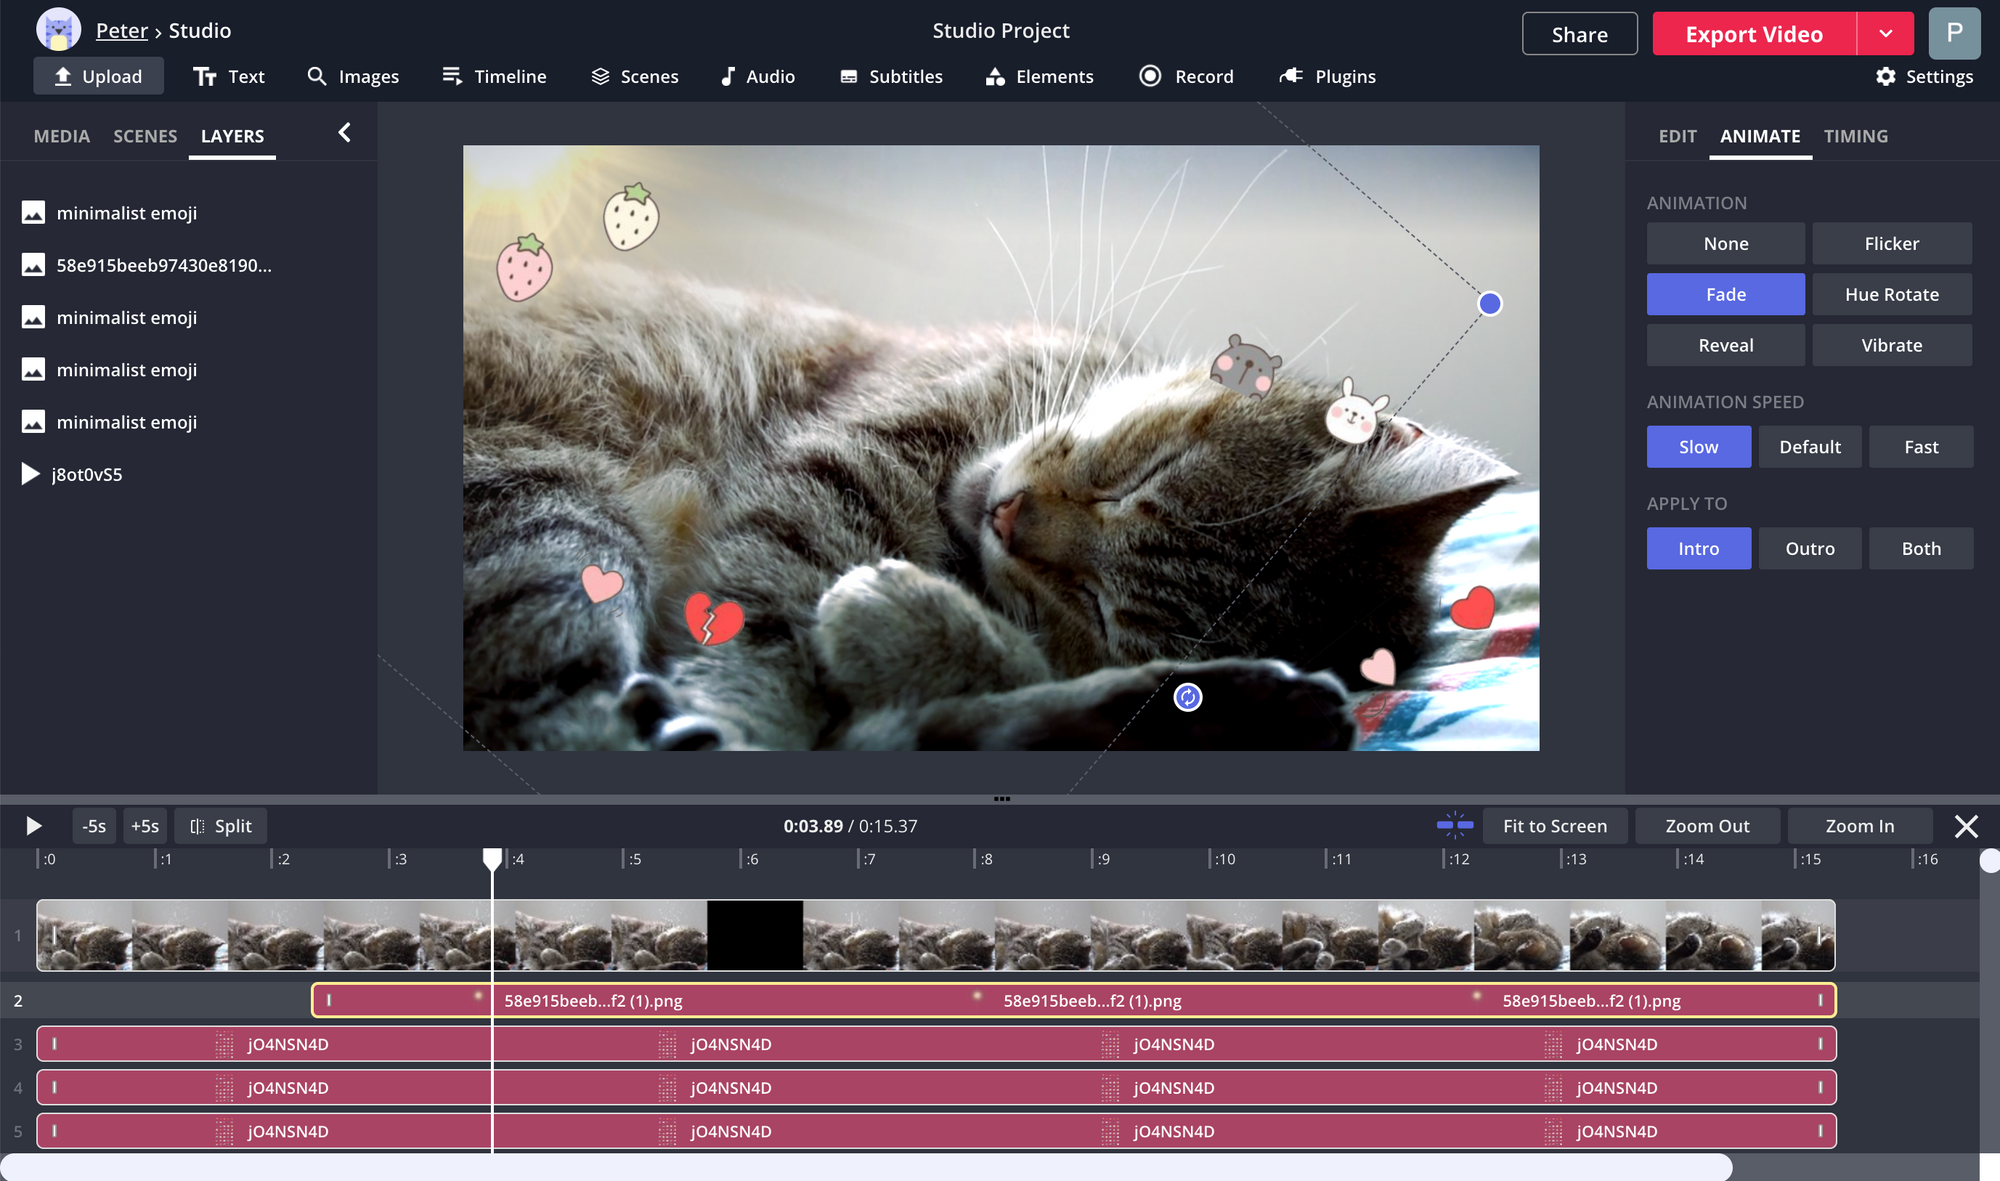
Task: Open the Record tool
Action: coord(1186,76)
